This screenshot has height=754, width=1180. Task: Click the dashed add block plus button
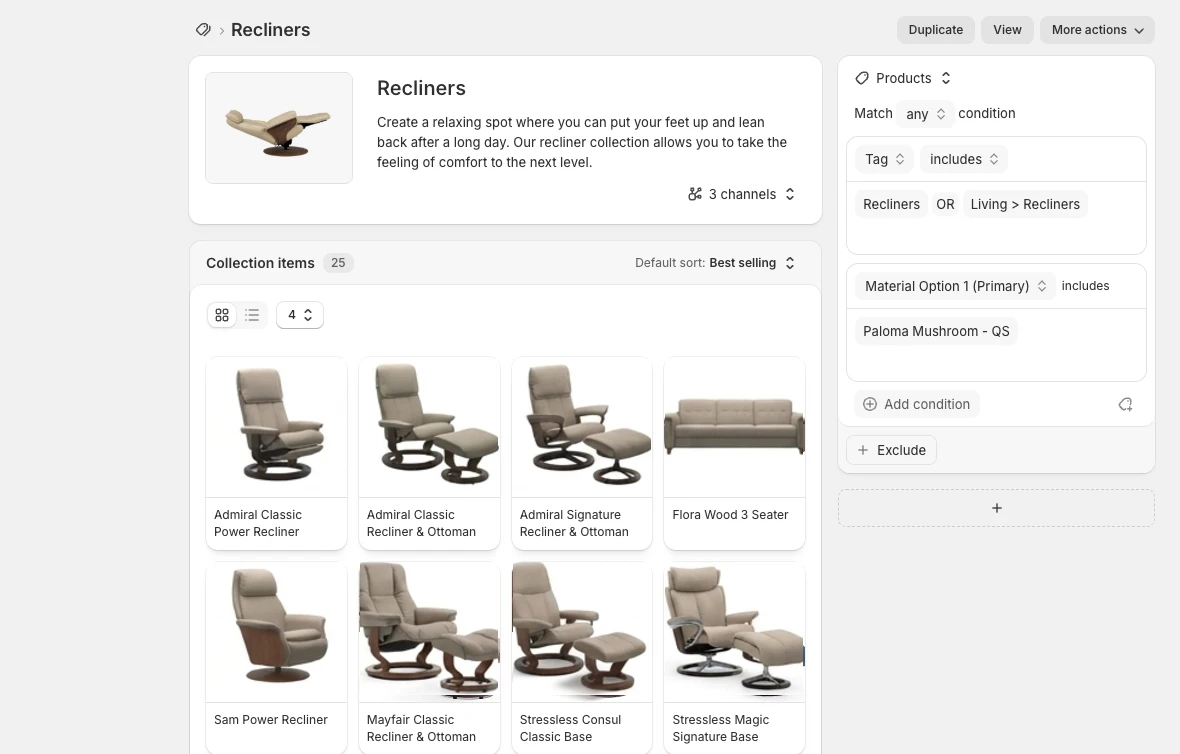pos(996,508)
